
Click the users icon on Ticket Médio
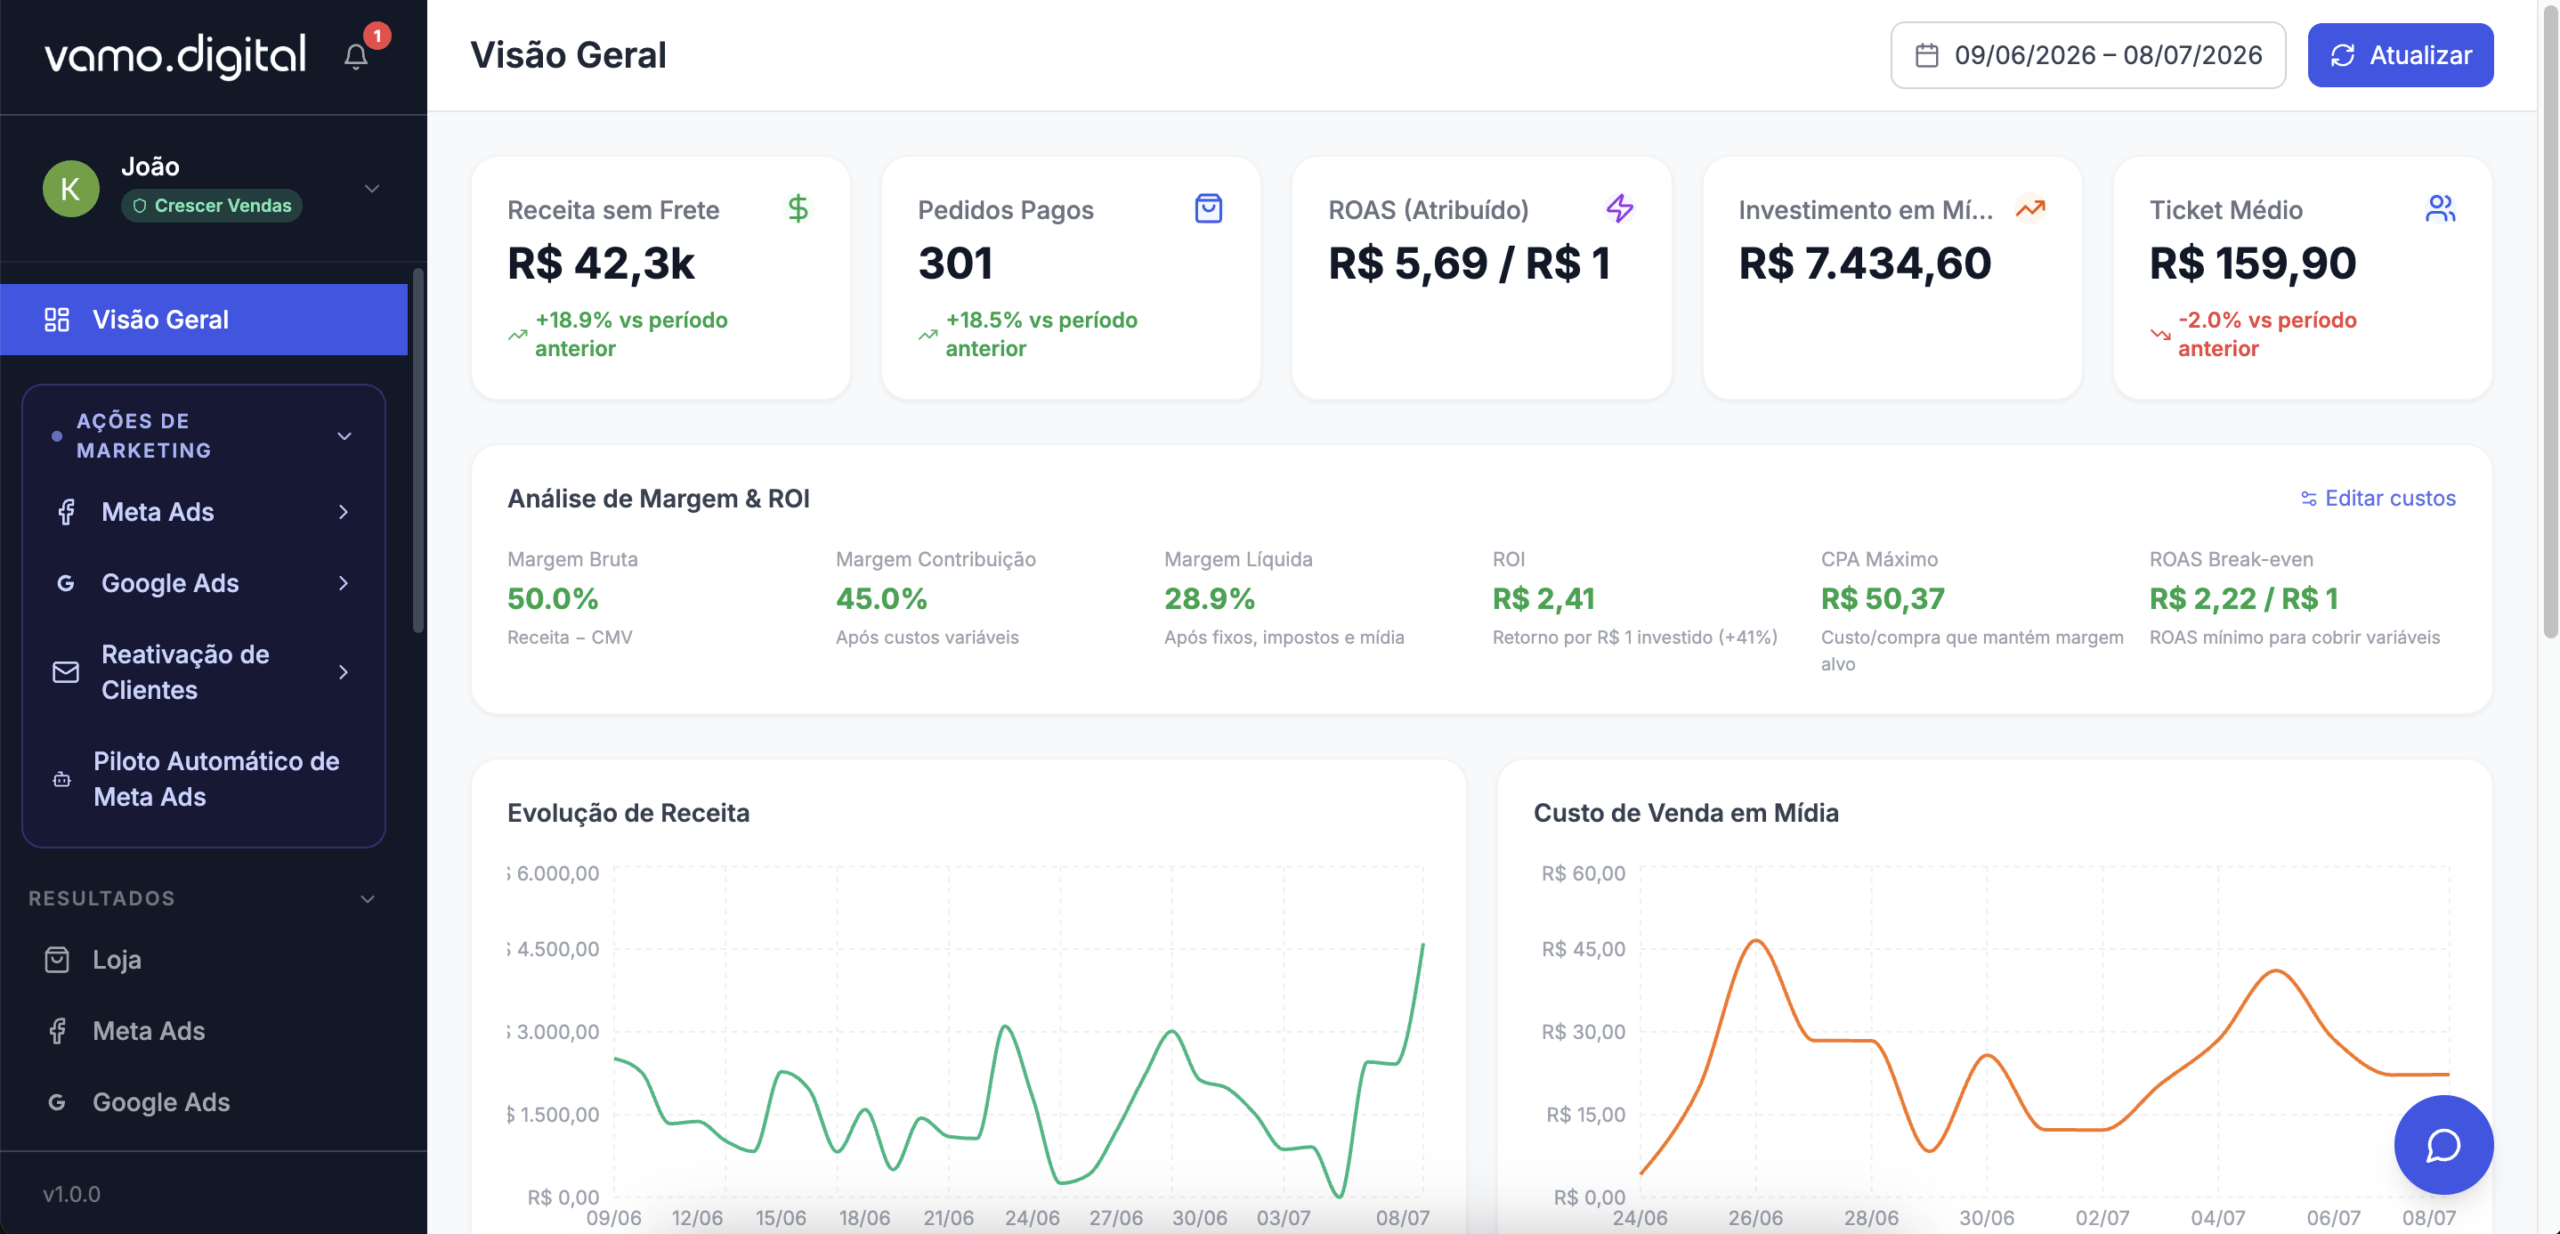point(2440,209)
